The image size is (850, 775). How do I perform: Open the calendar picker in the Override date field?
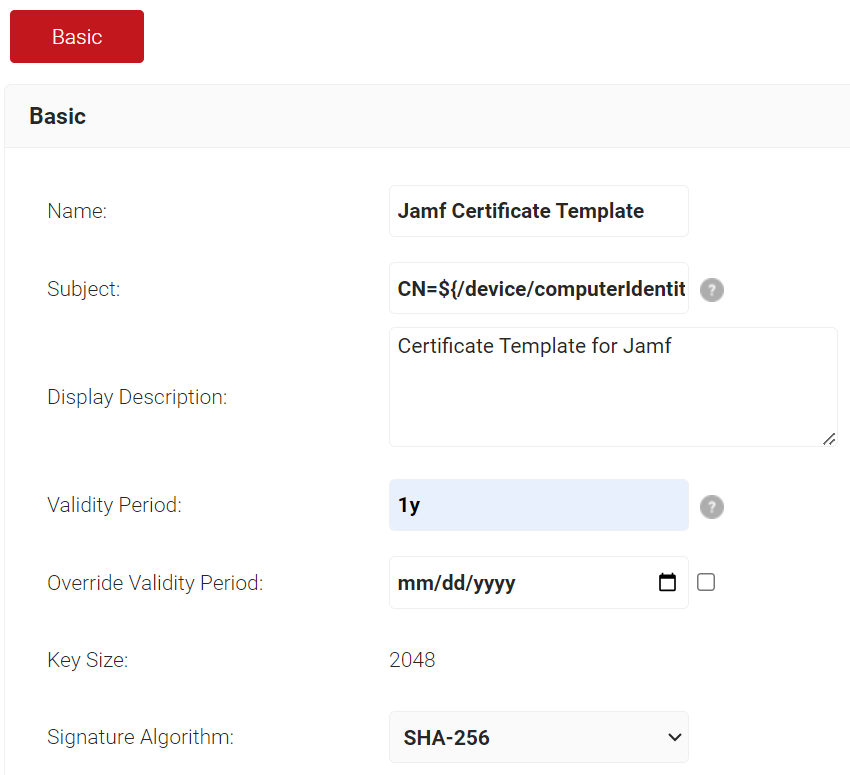[x=667, y=582]
